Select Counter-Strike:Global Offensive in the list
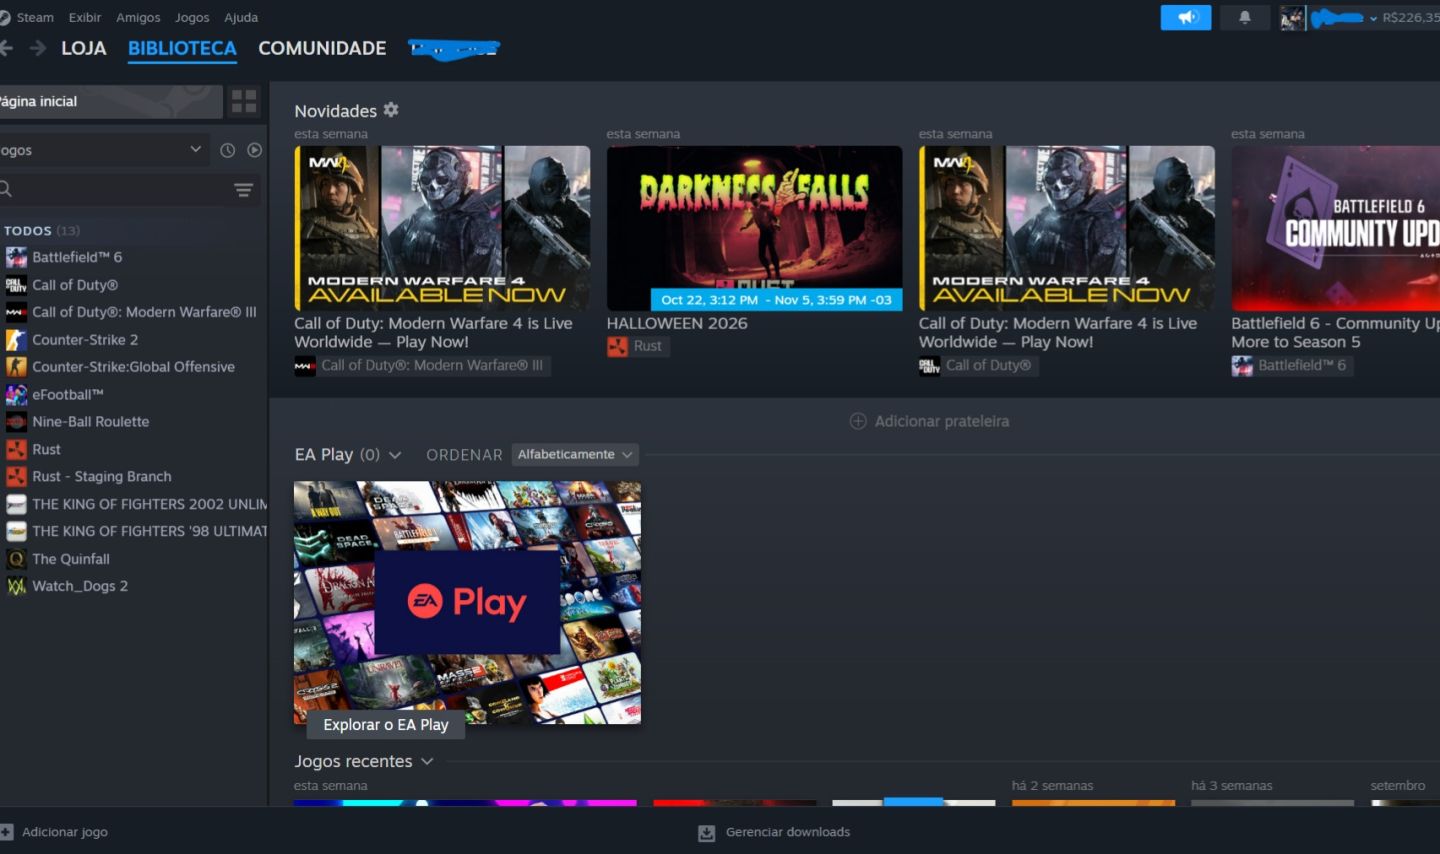The width and height of the screenshot is (1440, 854). point(134,367)
